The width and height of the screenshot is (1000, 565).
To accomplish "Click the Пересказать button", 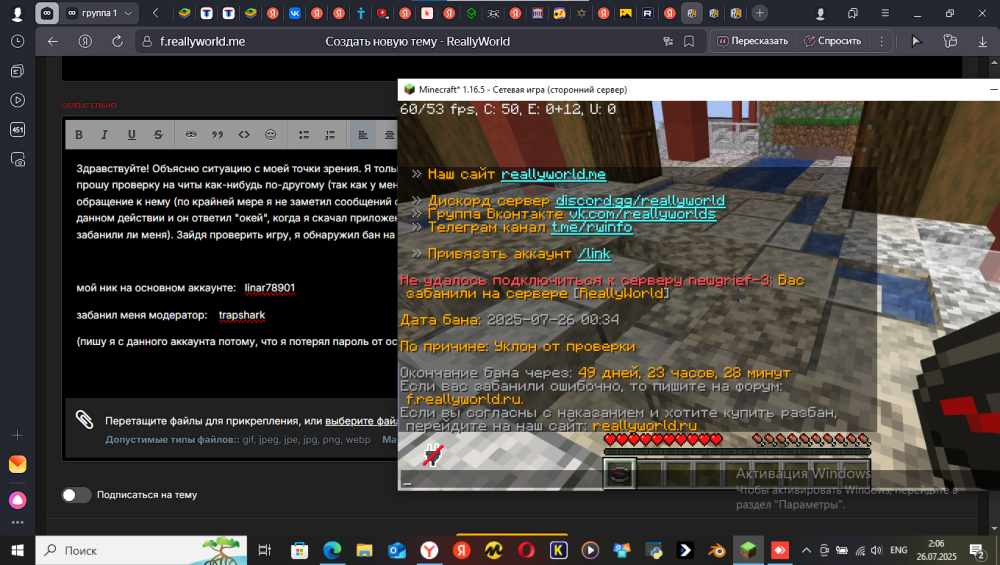I will (753, 41).
